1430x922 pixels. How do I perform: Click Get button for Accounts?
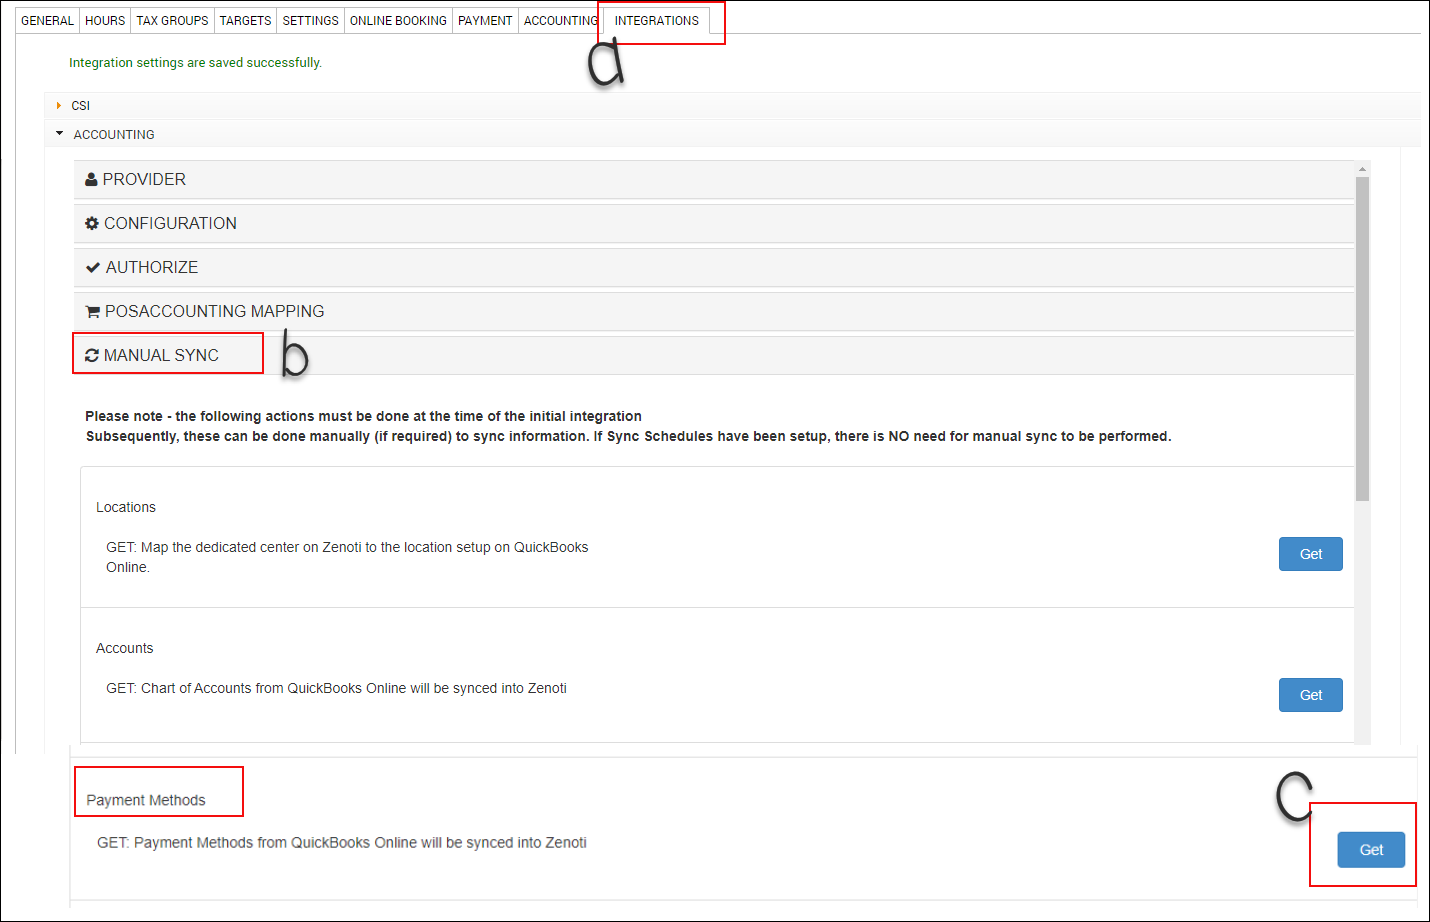pyautogui.click(x=1310, y=695)
